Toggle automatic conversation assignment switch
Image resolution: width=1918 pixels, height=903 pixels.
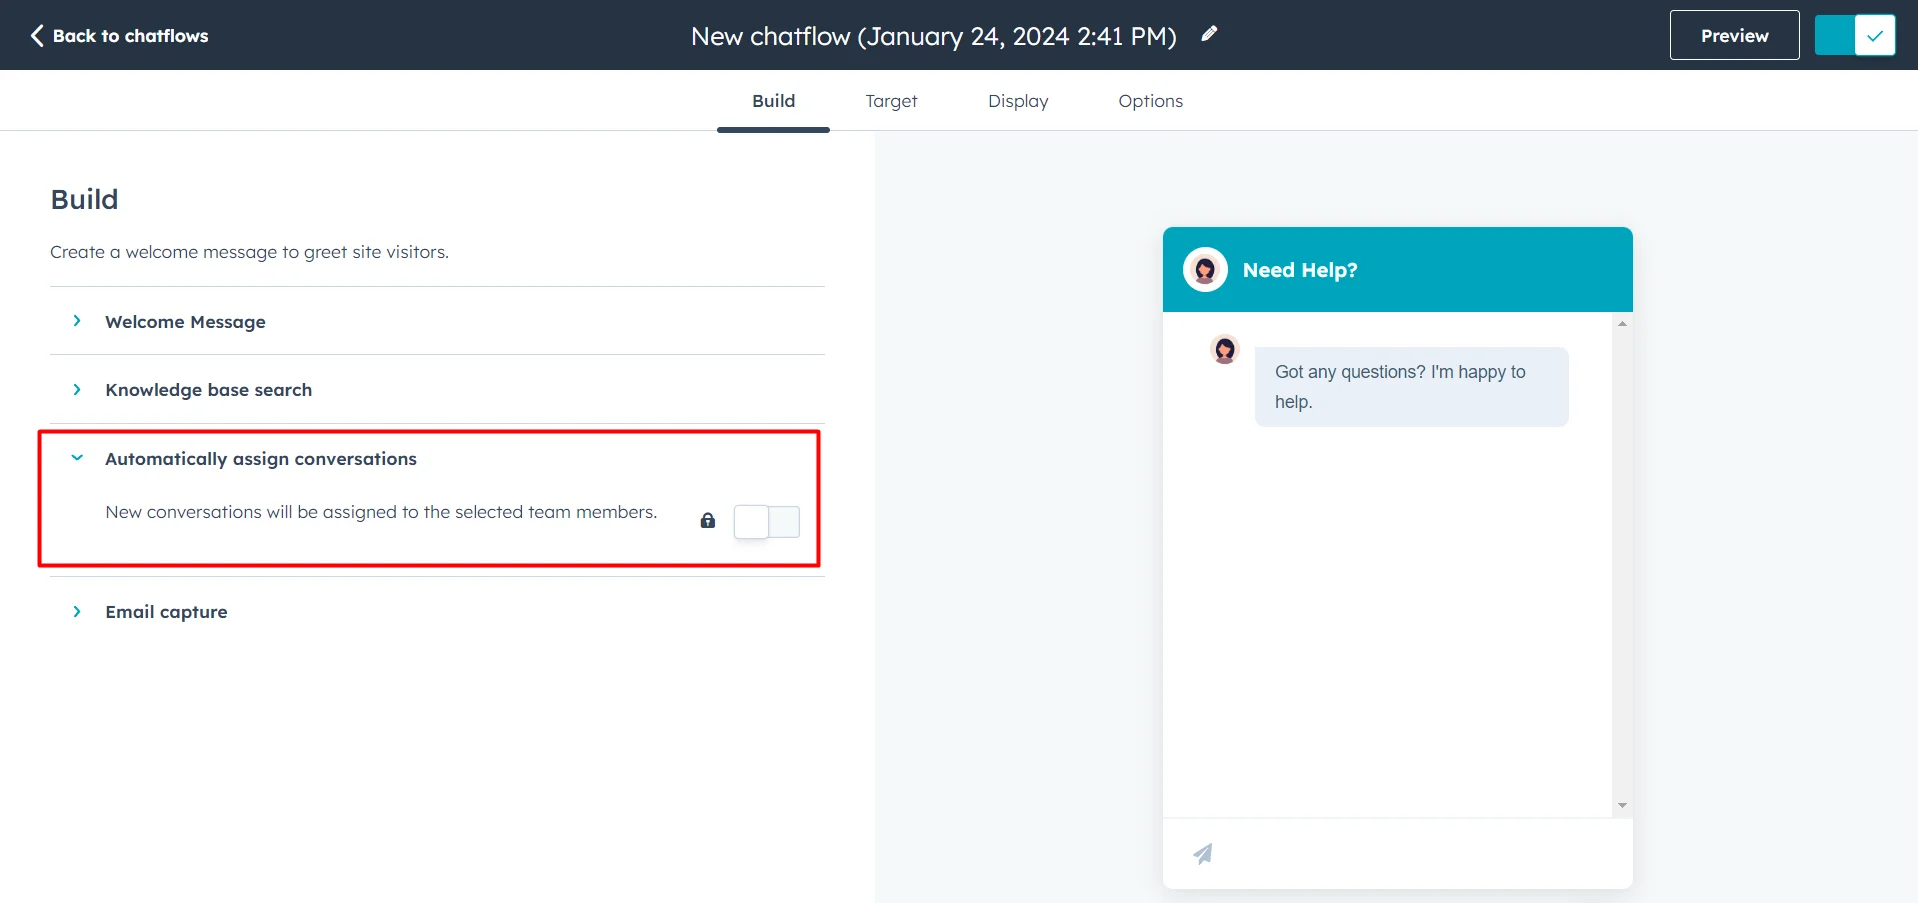[x=766, y=521]
